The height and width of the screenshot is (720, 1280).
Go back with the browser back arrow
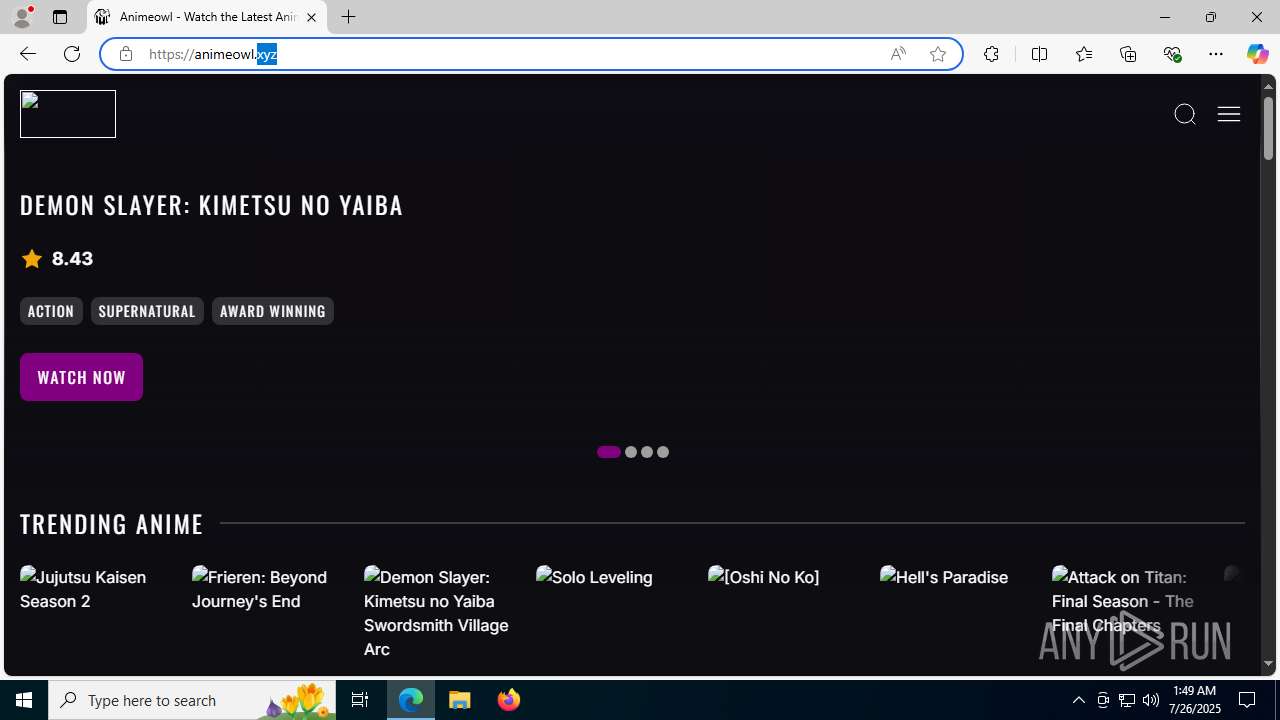point(27,54)
